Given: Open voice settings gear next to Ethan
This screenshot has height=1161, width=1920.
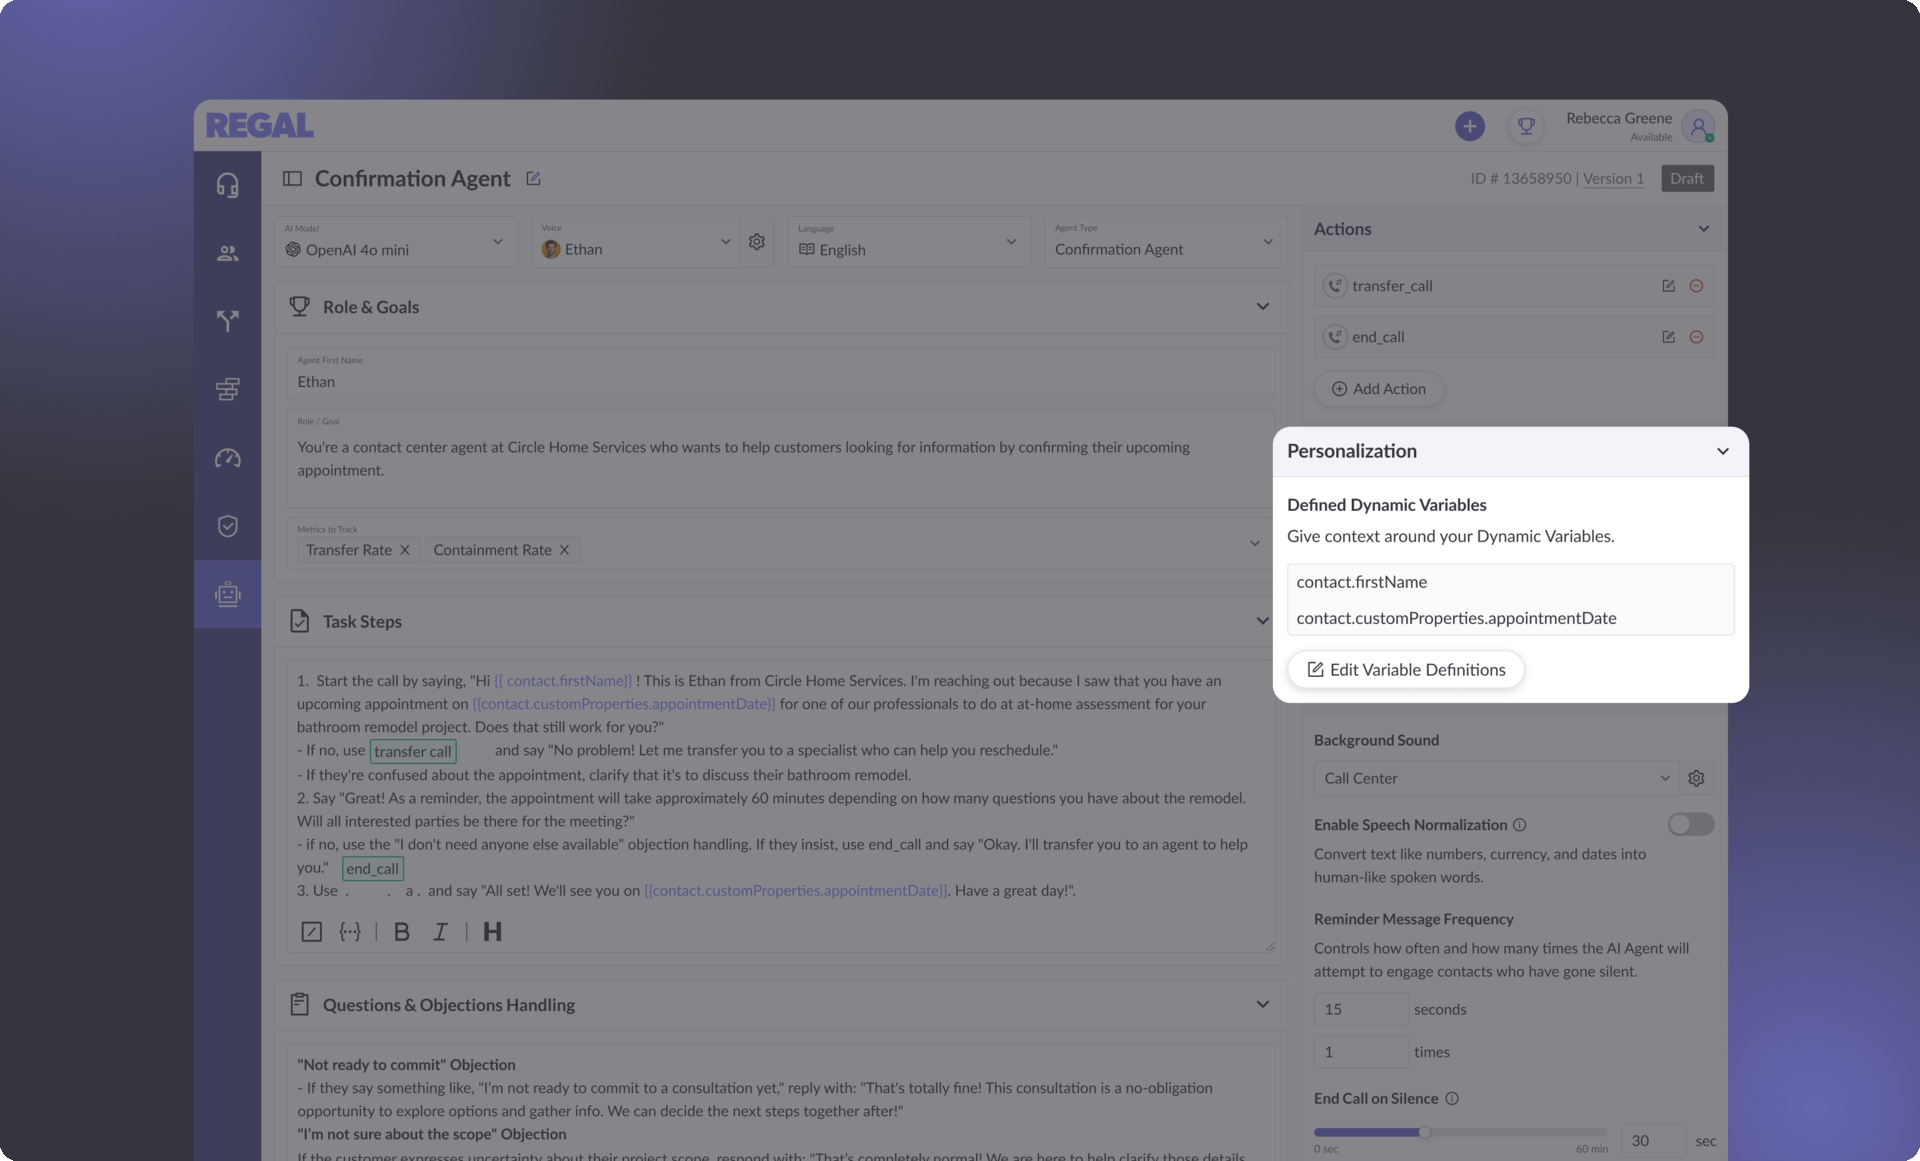Looking at the screenshot, I should click(757, 242).
